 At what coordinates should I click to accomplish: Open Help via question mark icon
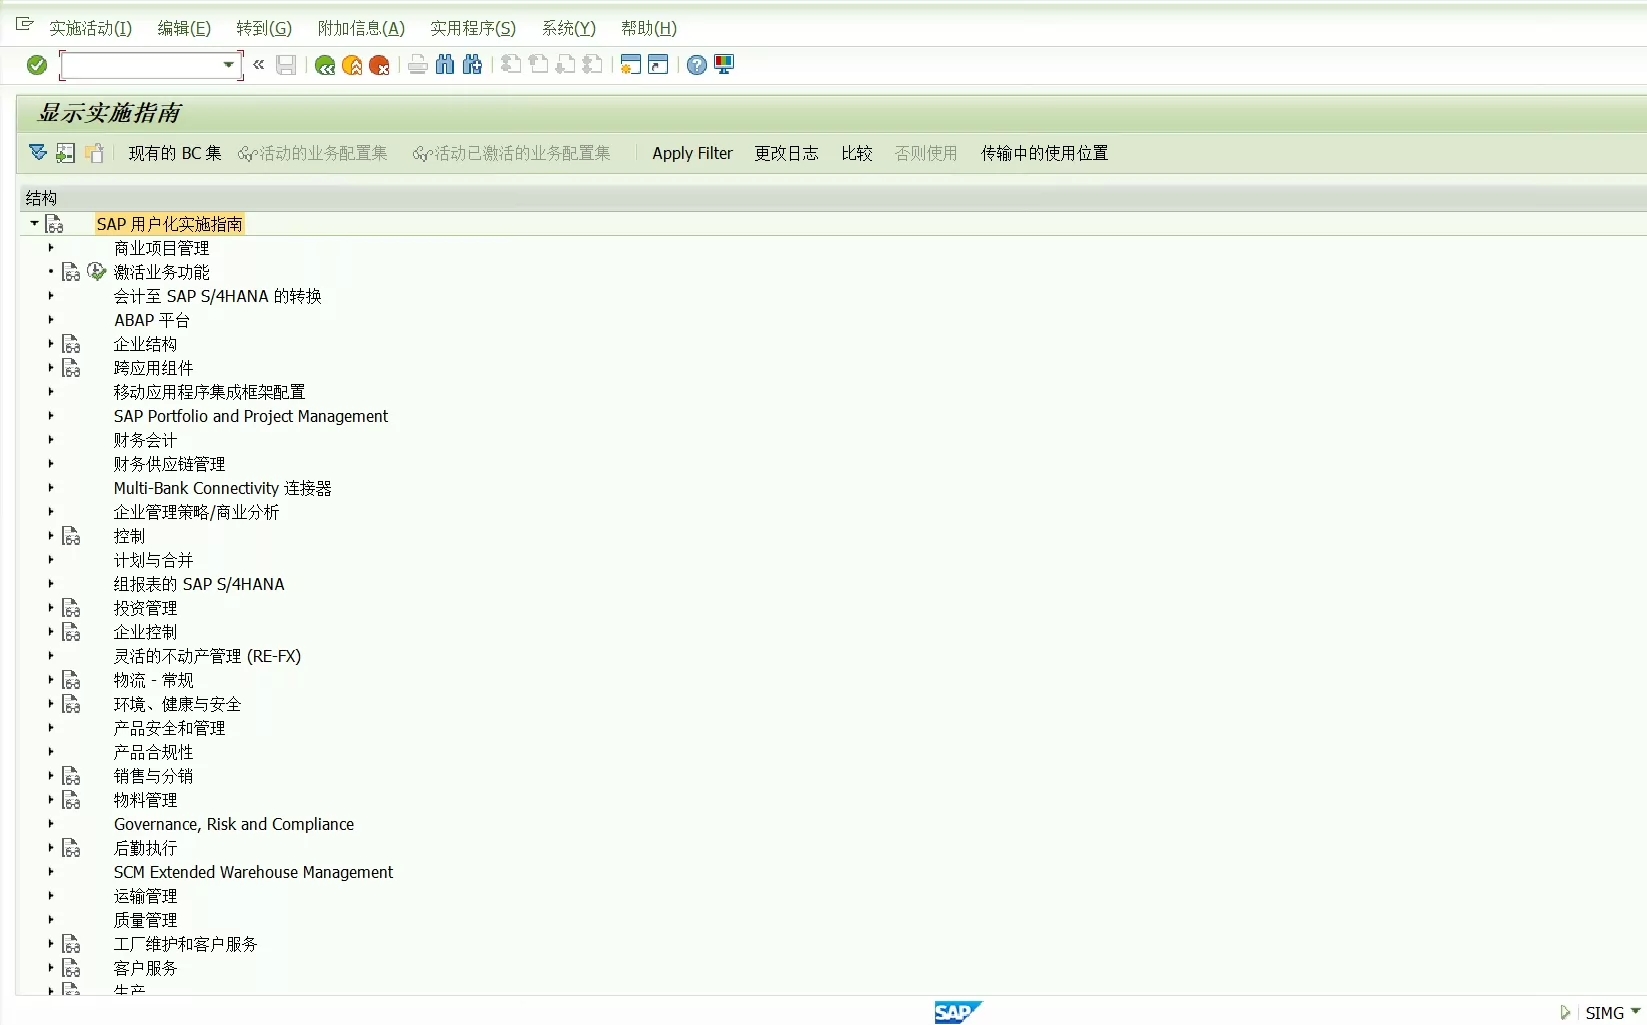point(697,65)
